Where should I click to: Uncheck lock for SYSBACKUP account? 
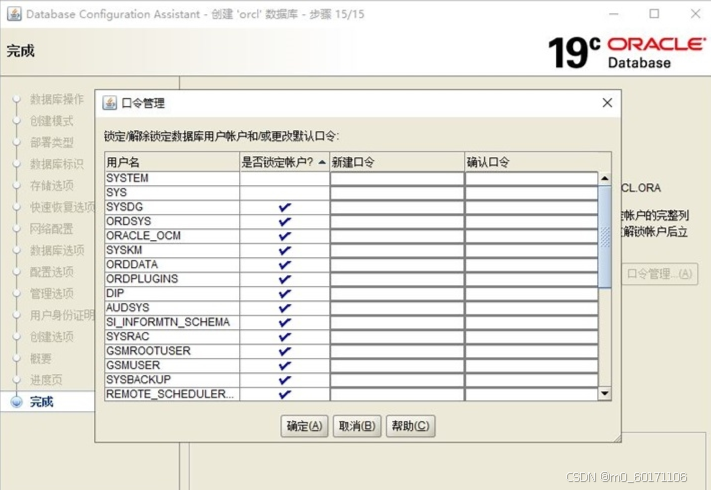pos(284,380)
